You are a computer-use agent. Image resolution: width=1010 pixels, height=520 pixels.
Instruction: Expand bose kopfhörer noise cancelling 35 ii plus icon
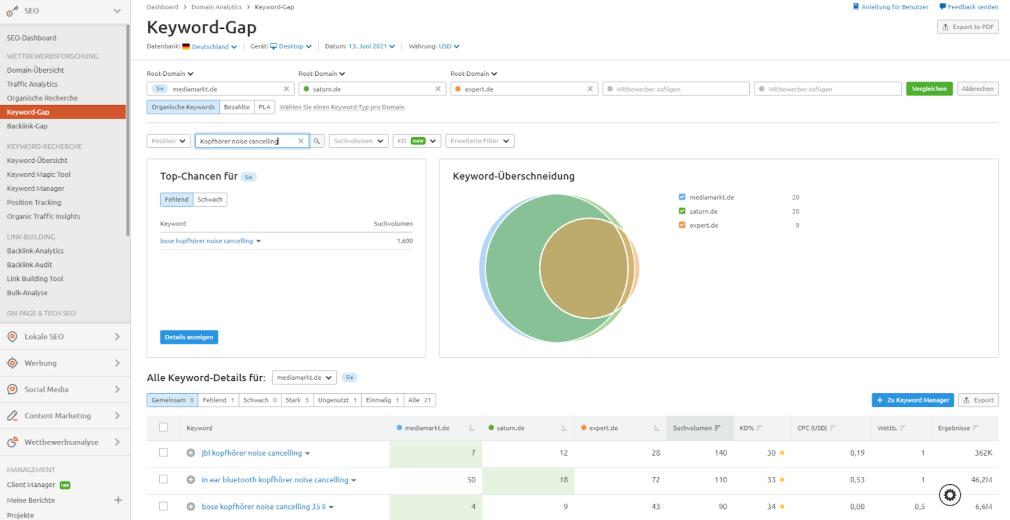point(191,507)
